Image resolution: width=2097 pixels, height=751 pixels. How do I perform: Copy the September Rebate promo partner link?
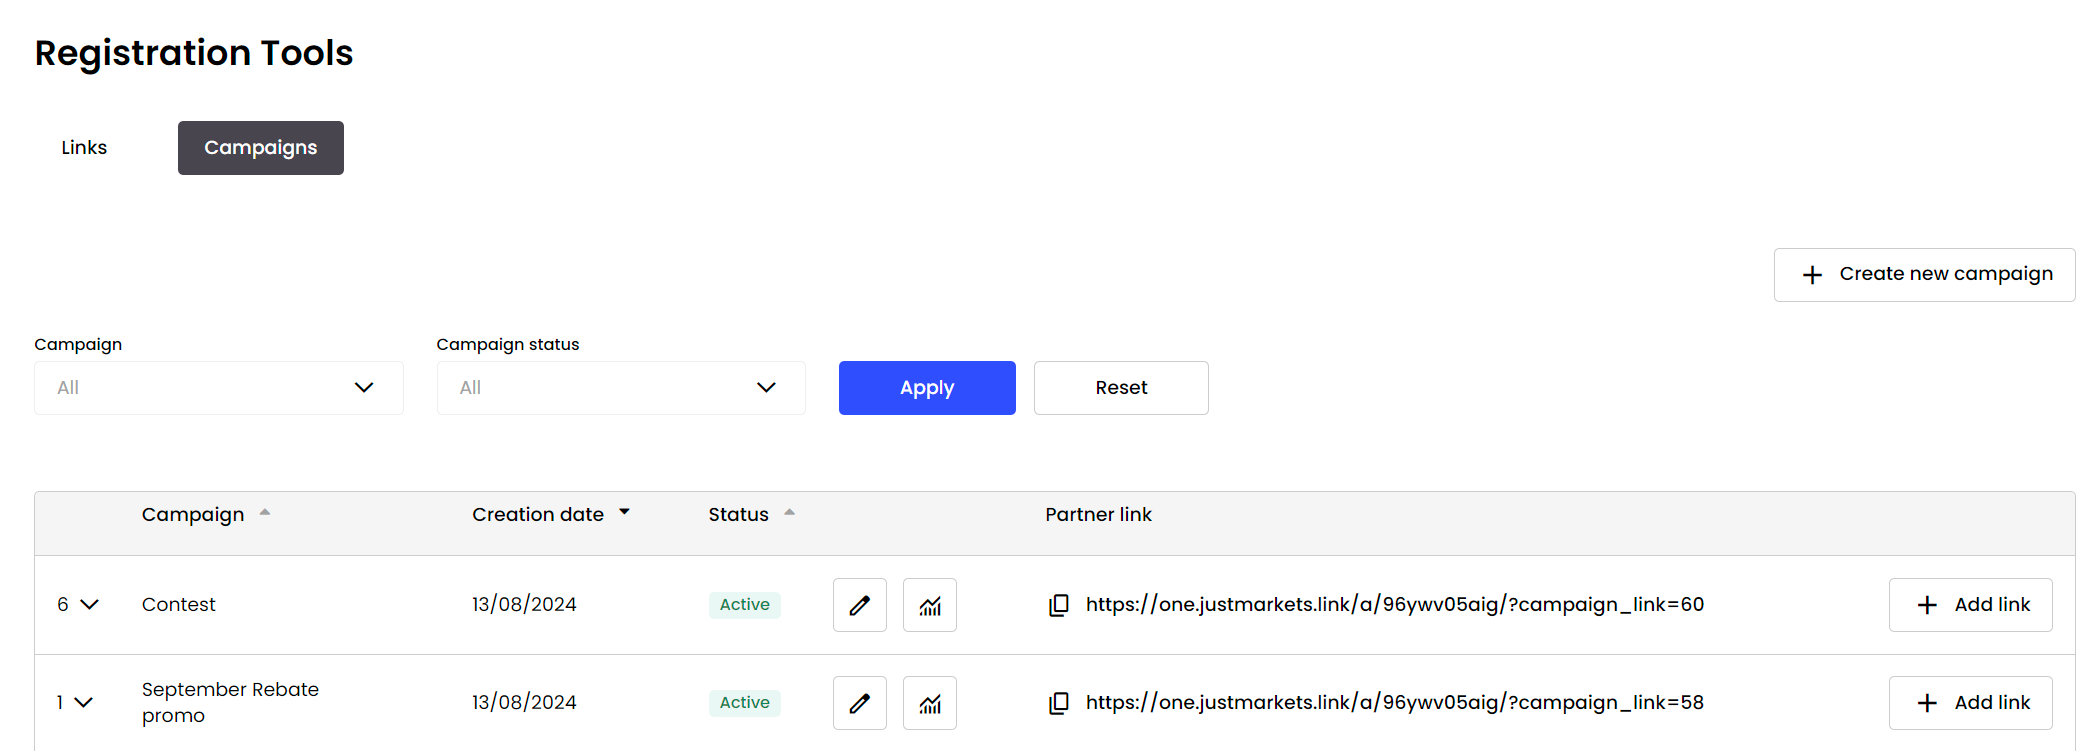[1059, 703]
